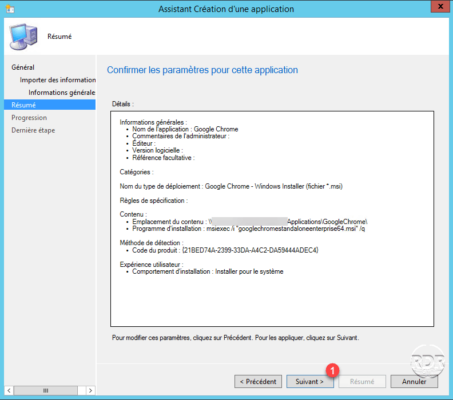Click the 'Méthode de détection :' heading
Screen dimensions: 453x400
click(151, 243)
